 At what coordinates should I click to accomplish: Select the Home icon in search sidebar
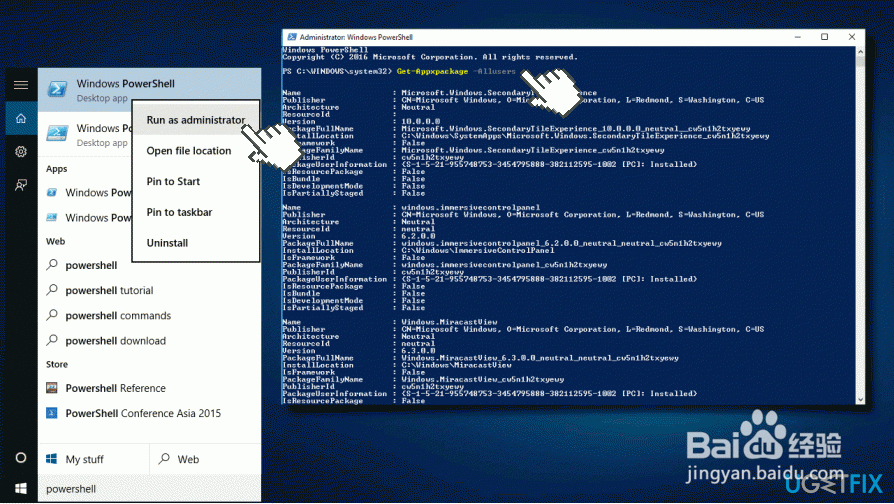coord(21,119)
